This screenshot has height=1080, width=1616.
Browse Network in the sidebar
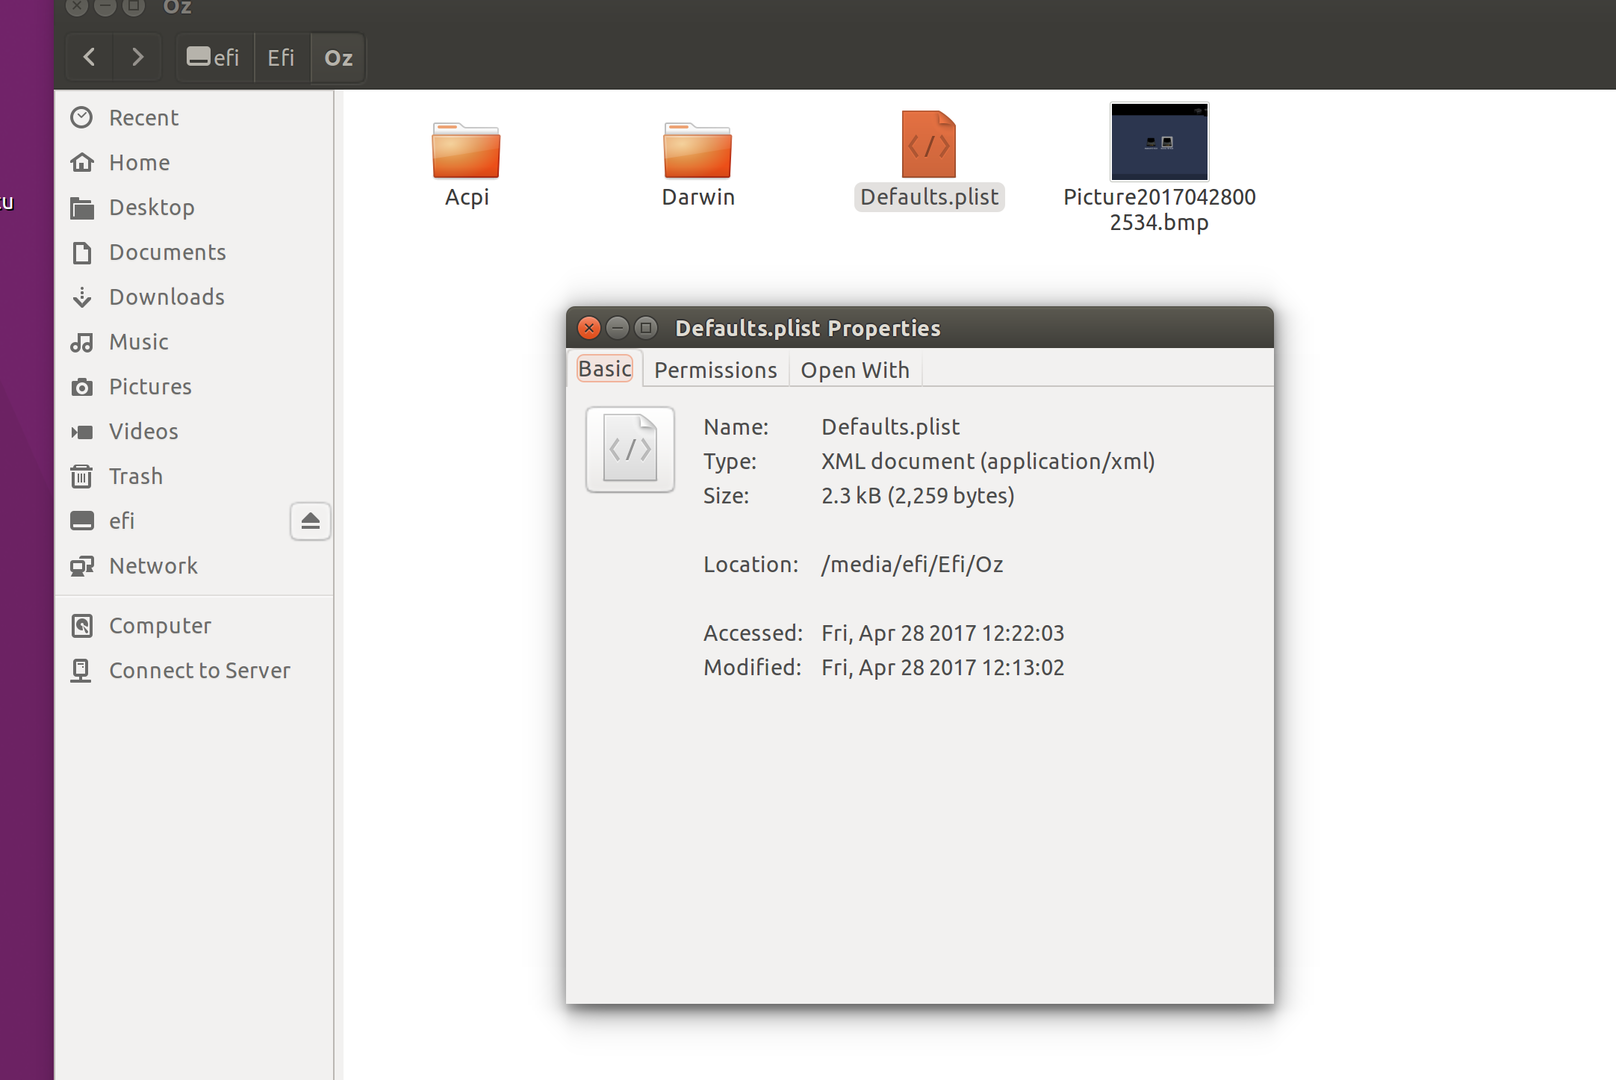[153, 566]
